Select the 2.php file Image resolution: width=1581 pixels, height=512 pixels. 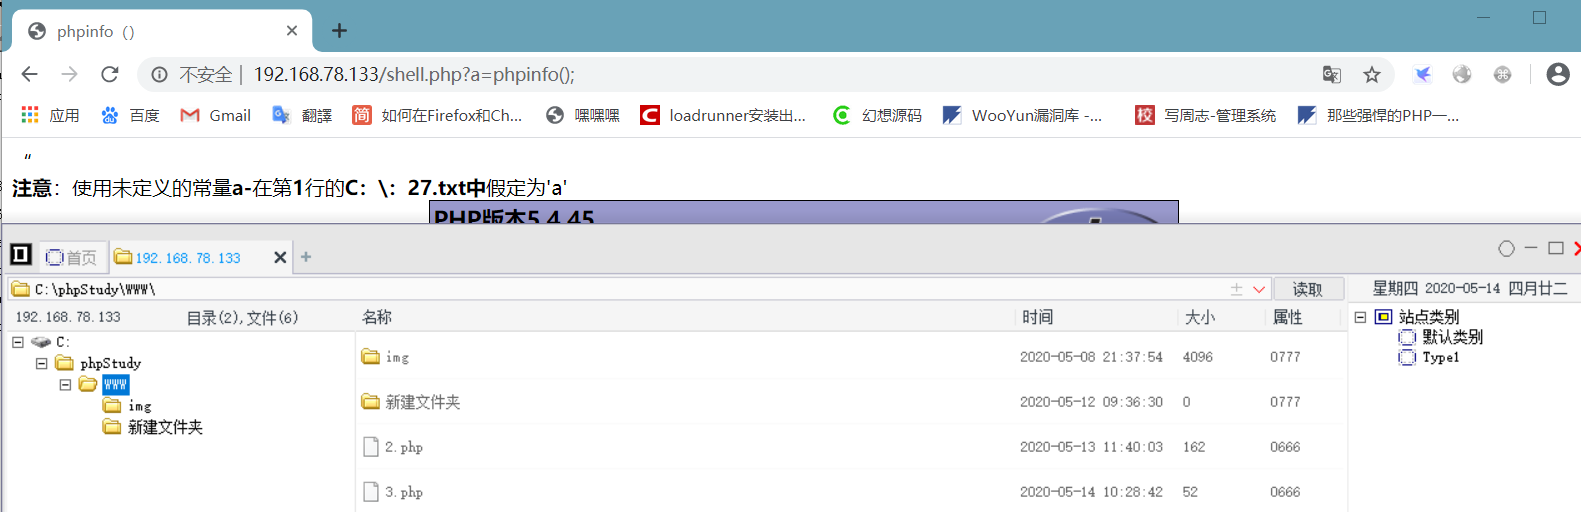850,447
